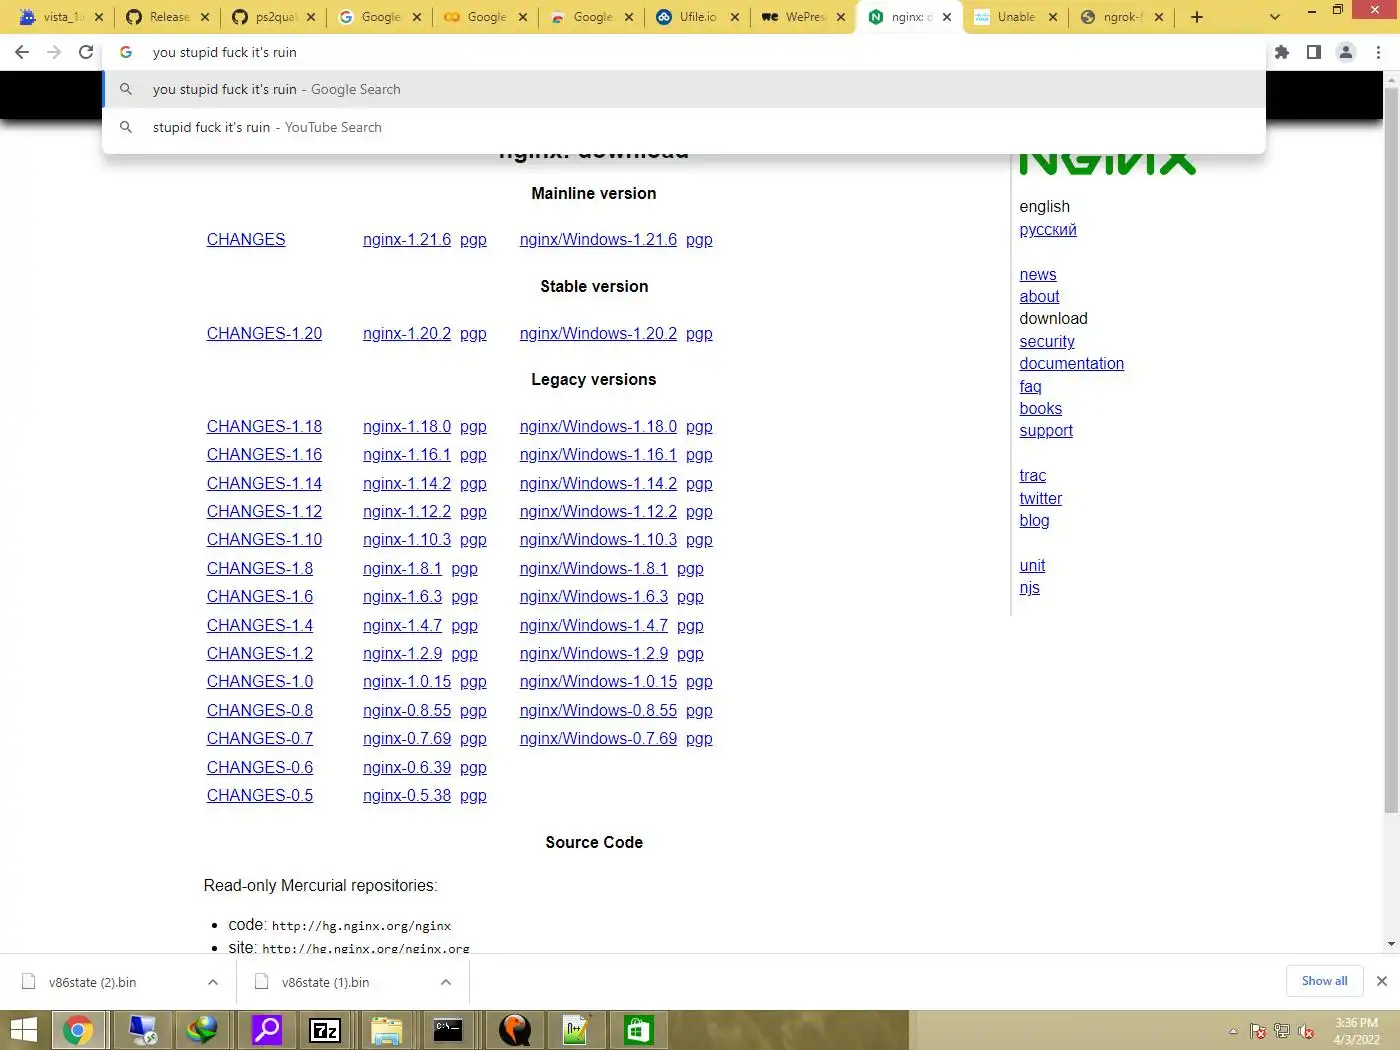Close the Unable tab
The image size is (1400, 1050).
[x=1052, y=17]
